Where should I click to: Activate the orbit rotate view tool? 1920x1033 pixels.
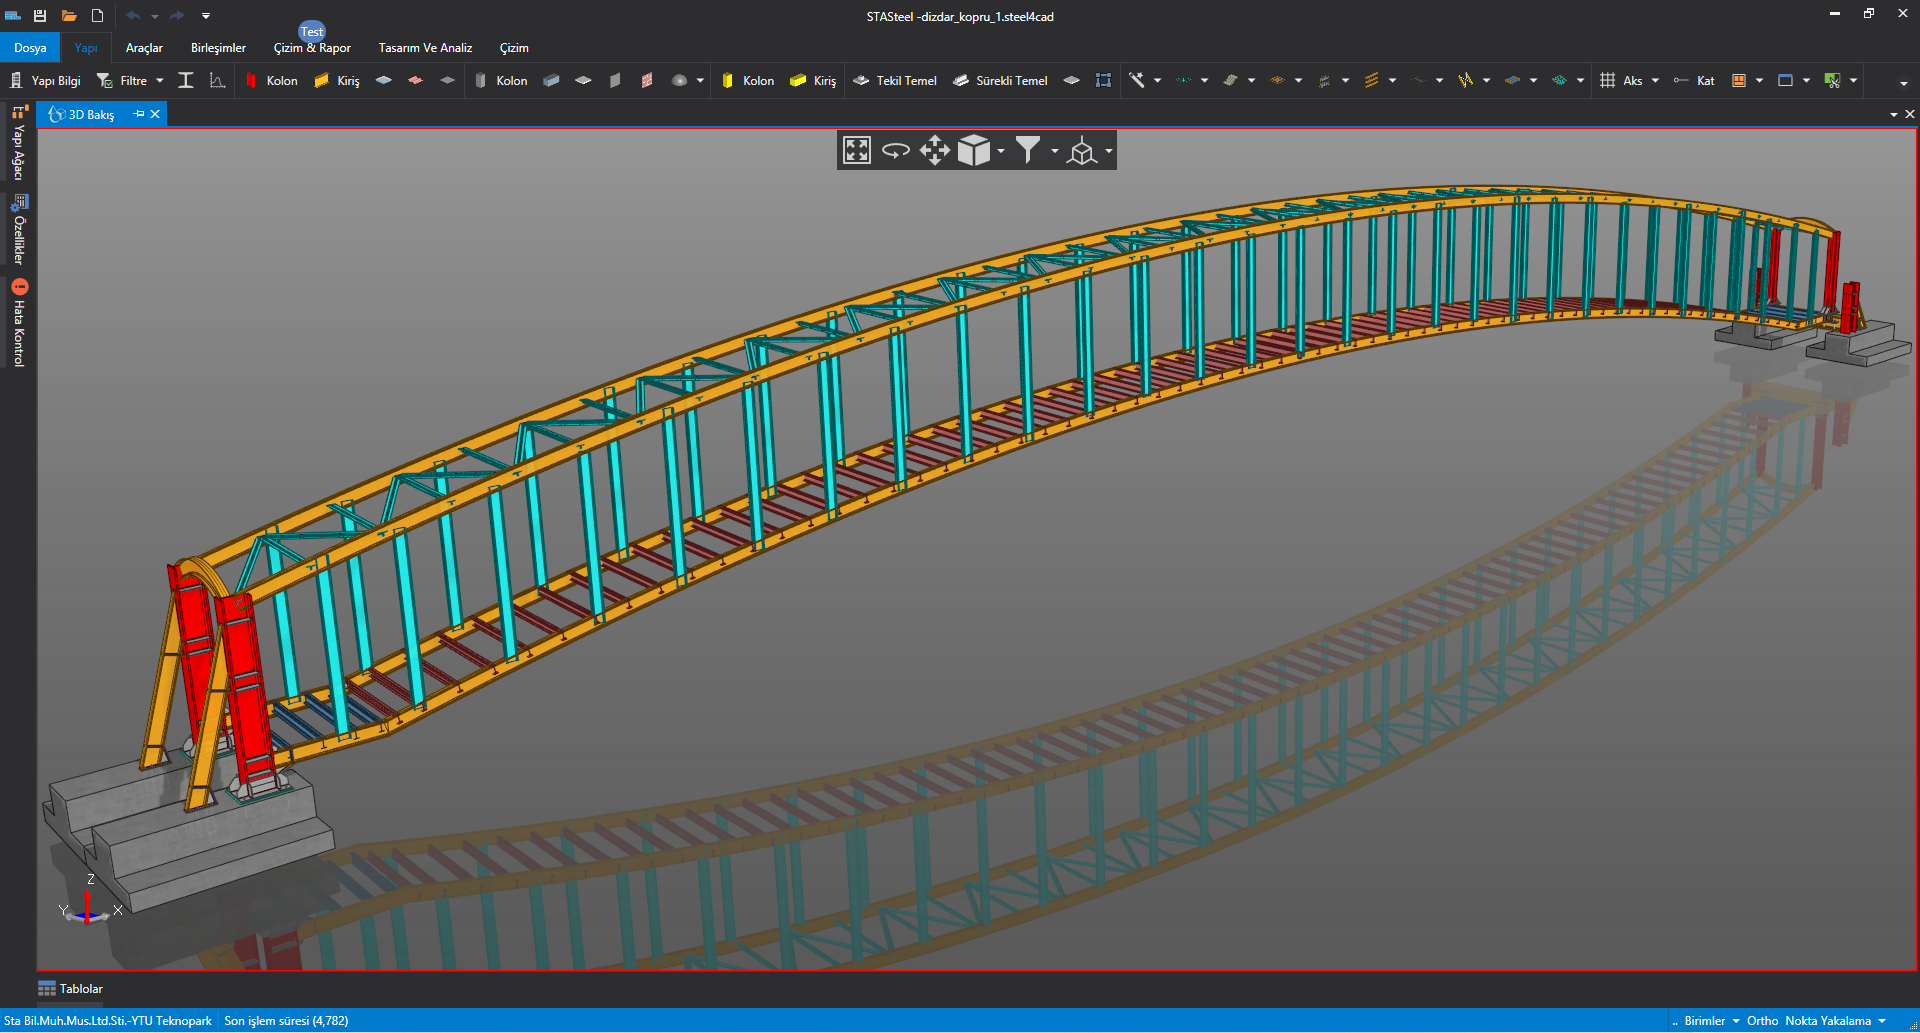(x=895, y=150)
